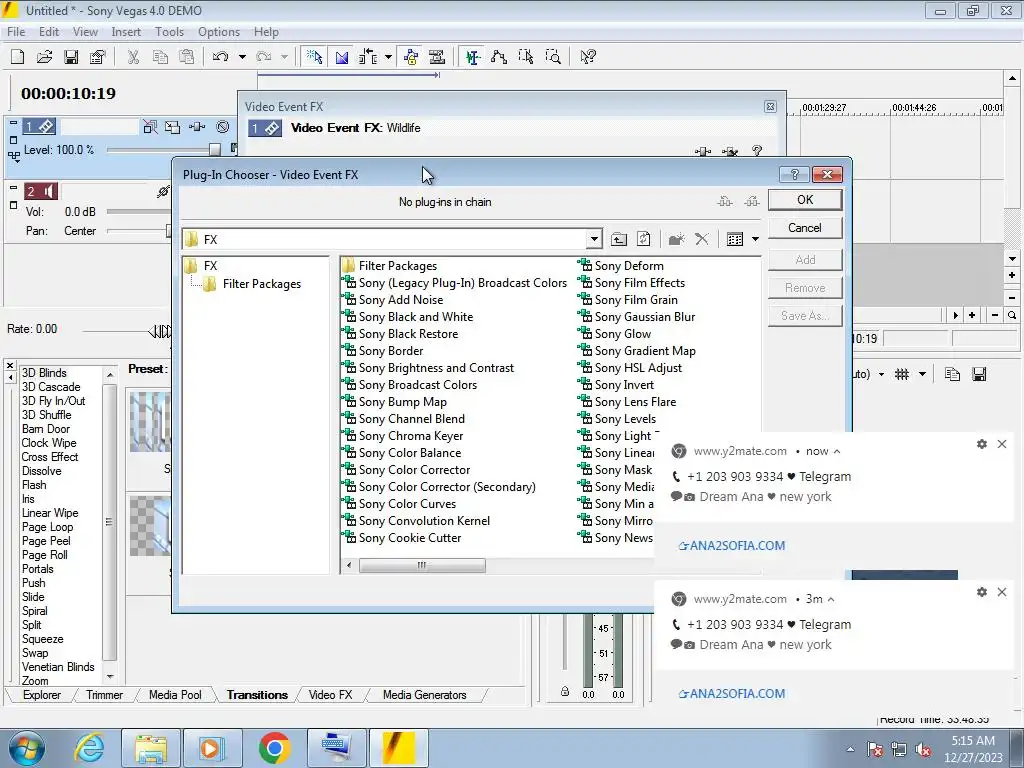The width and height of the screenshot is (1024, 768).
Task: Click the Up One Level folder icon
Action: click(x=618, y=239)
